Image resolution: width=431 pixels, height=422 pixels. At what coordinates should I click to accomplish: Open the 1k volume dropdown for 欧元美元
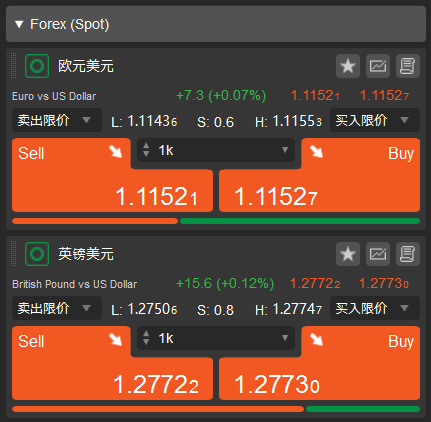[216, 150]
